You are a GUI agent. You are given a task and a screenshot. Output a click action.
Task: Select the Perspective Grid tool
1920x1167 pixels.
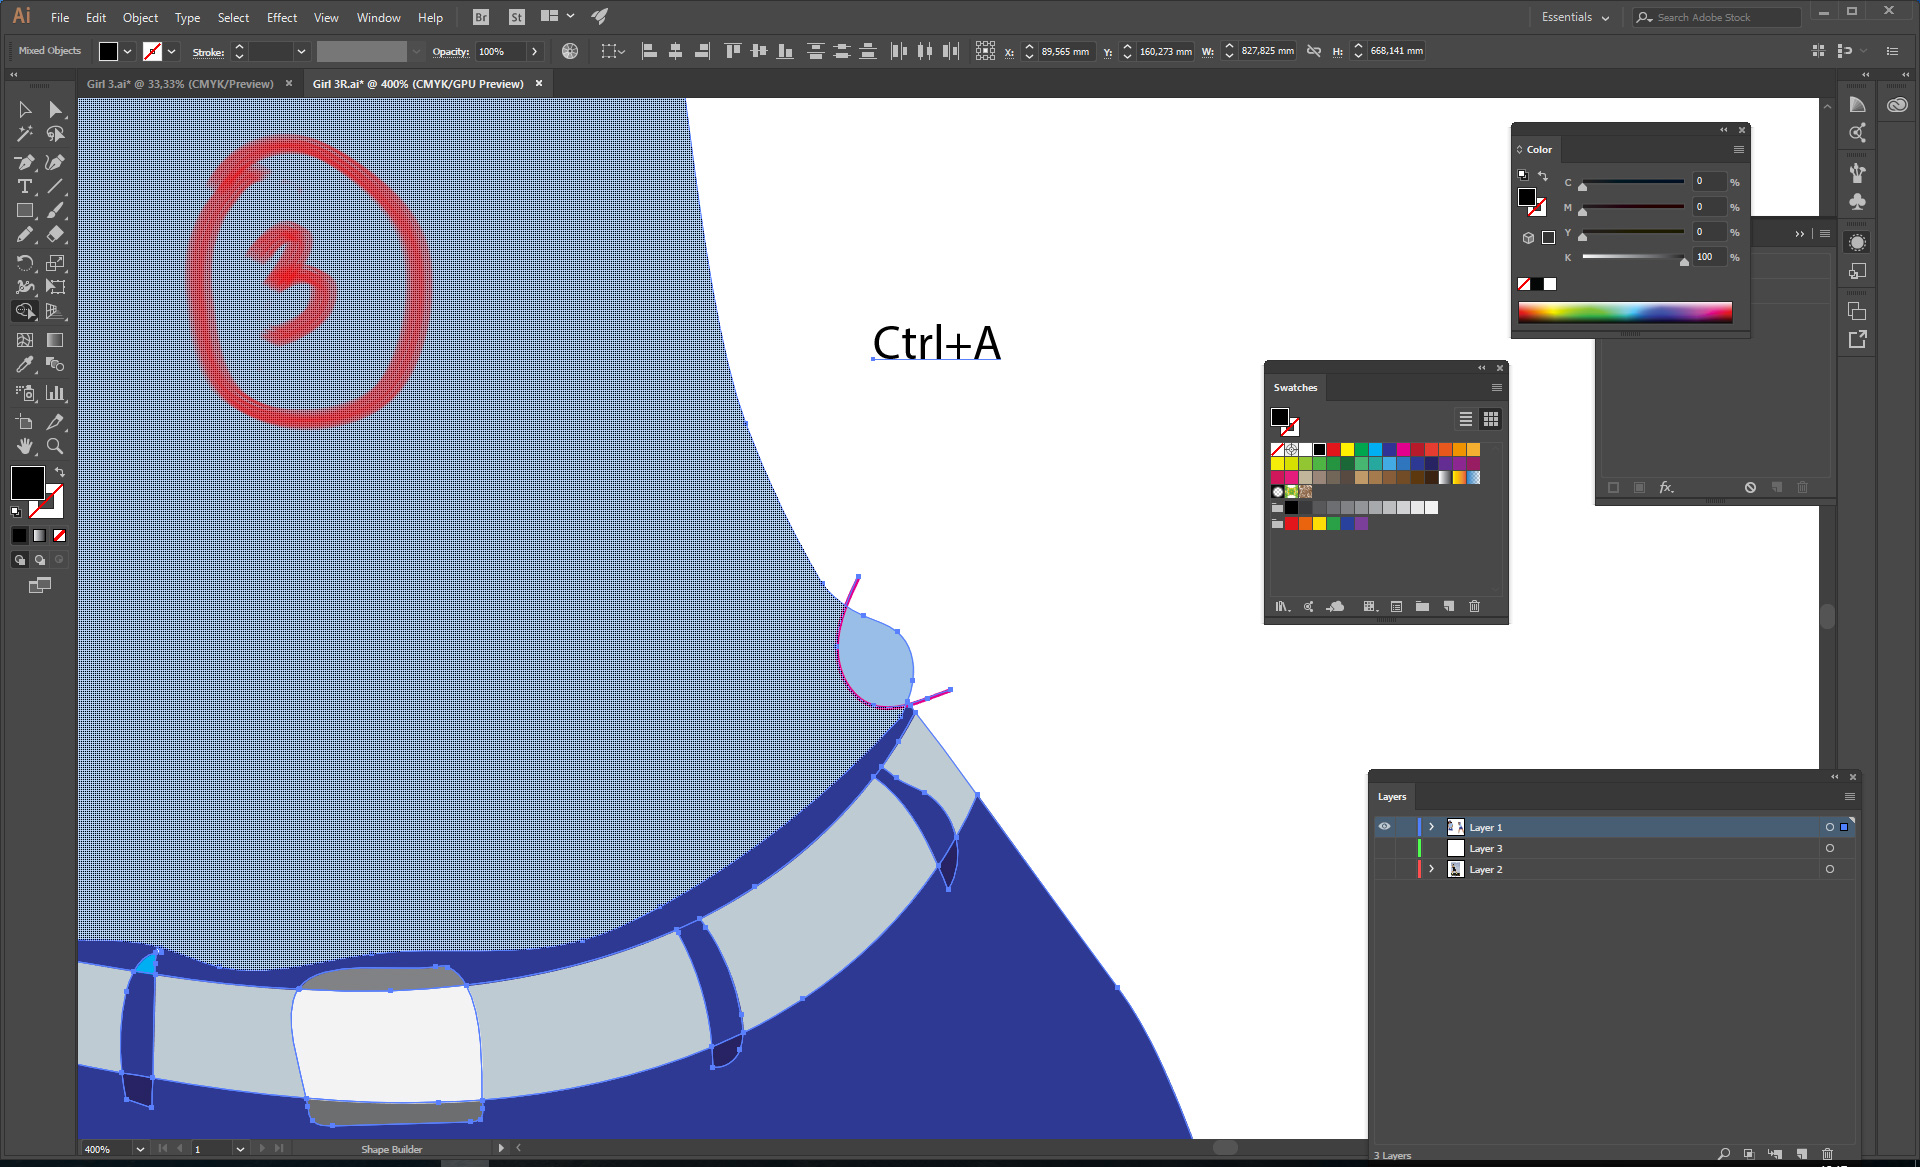tap(55, 312)
